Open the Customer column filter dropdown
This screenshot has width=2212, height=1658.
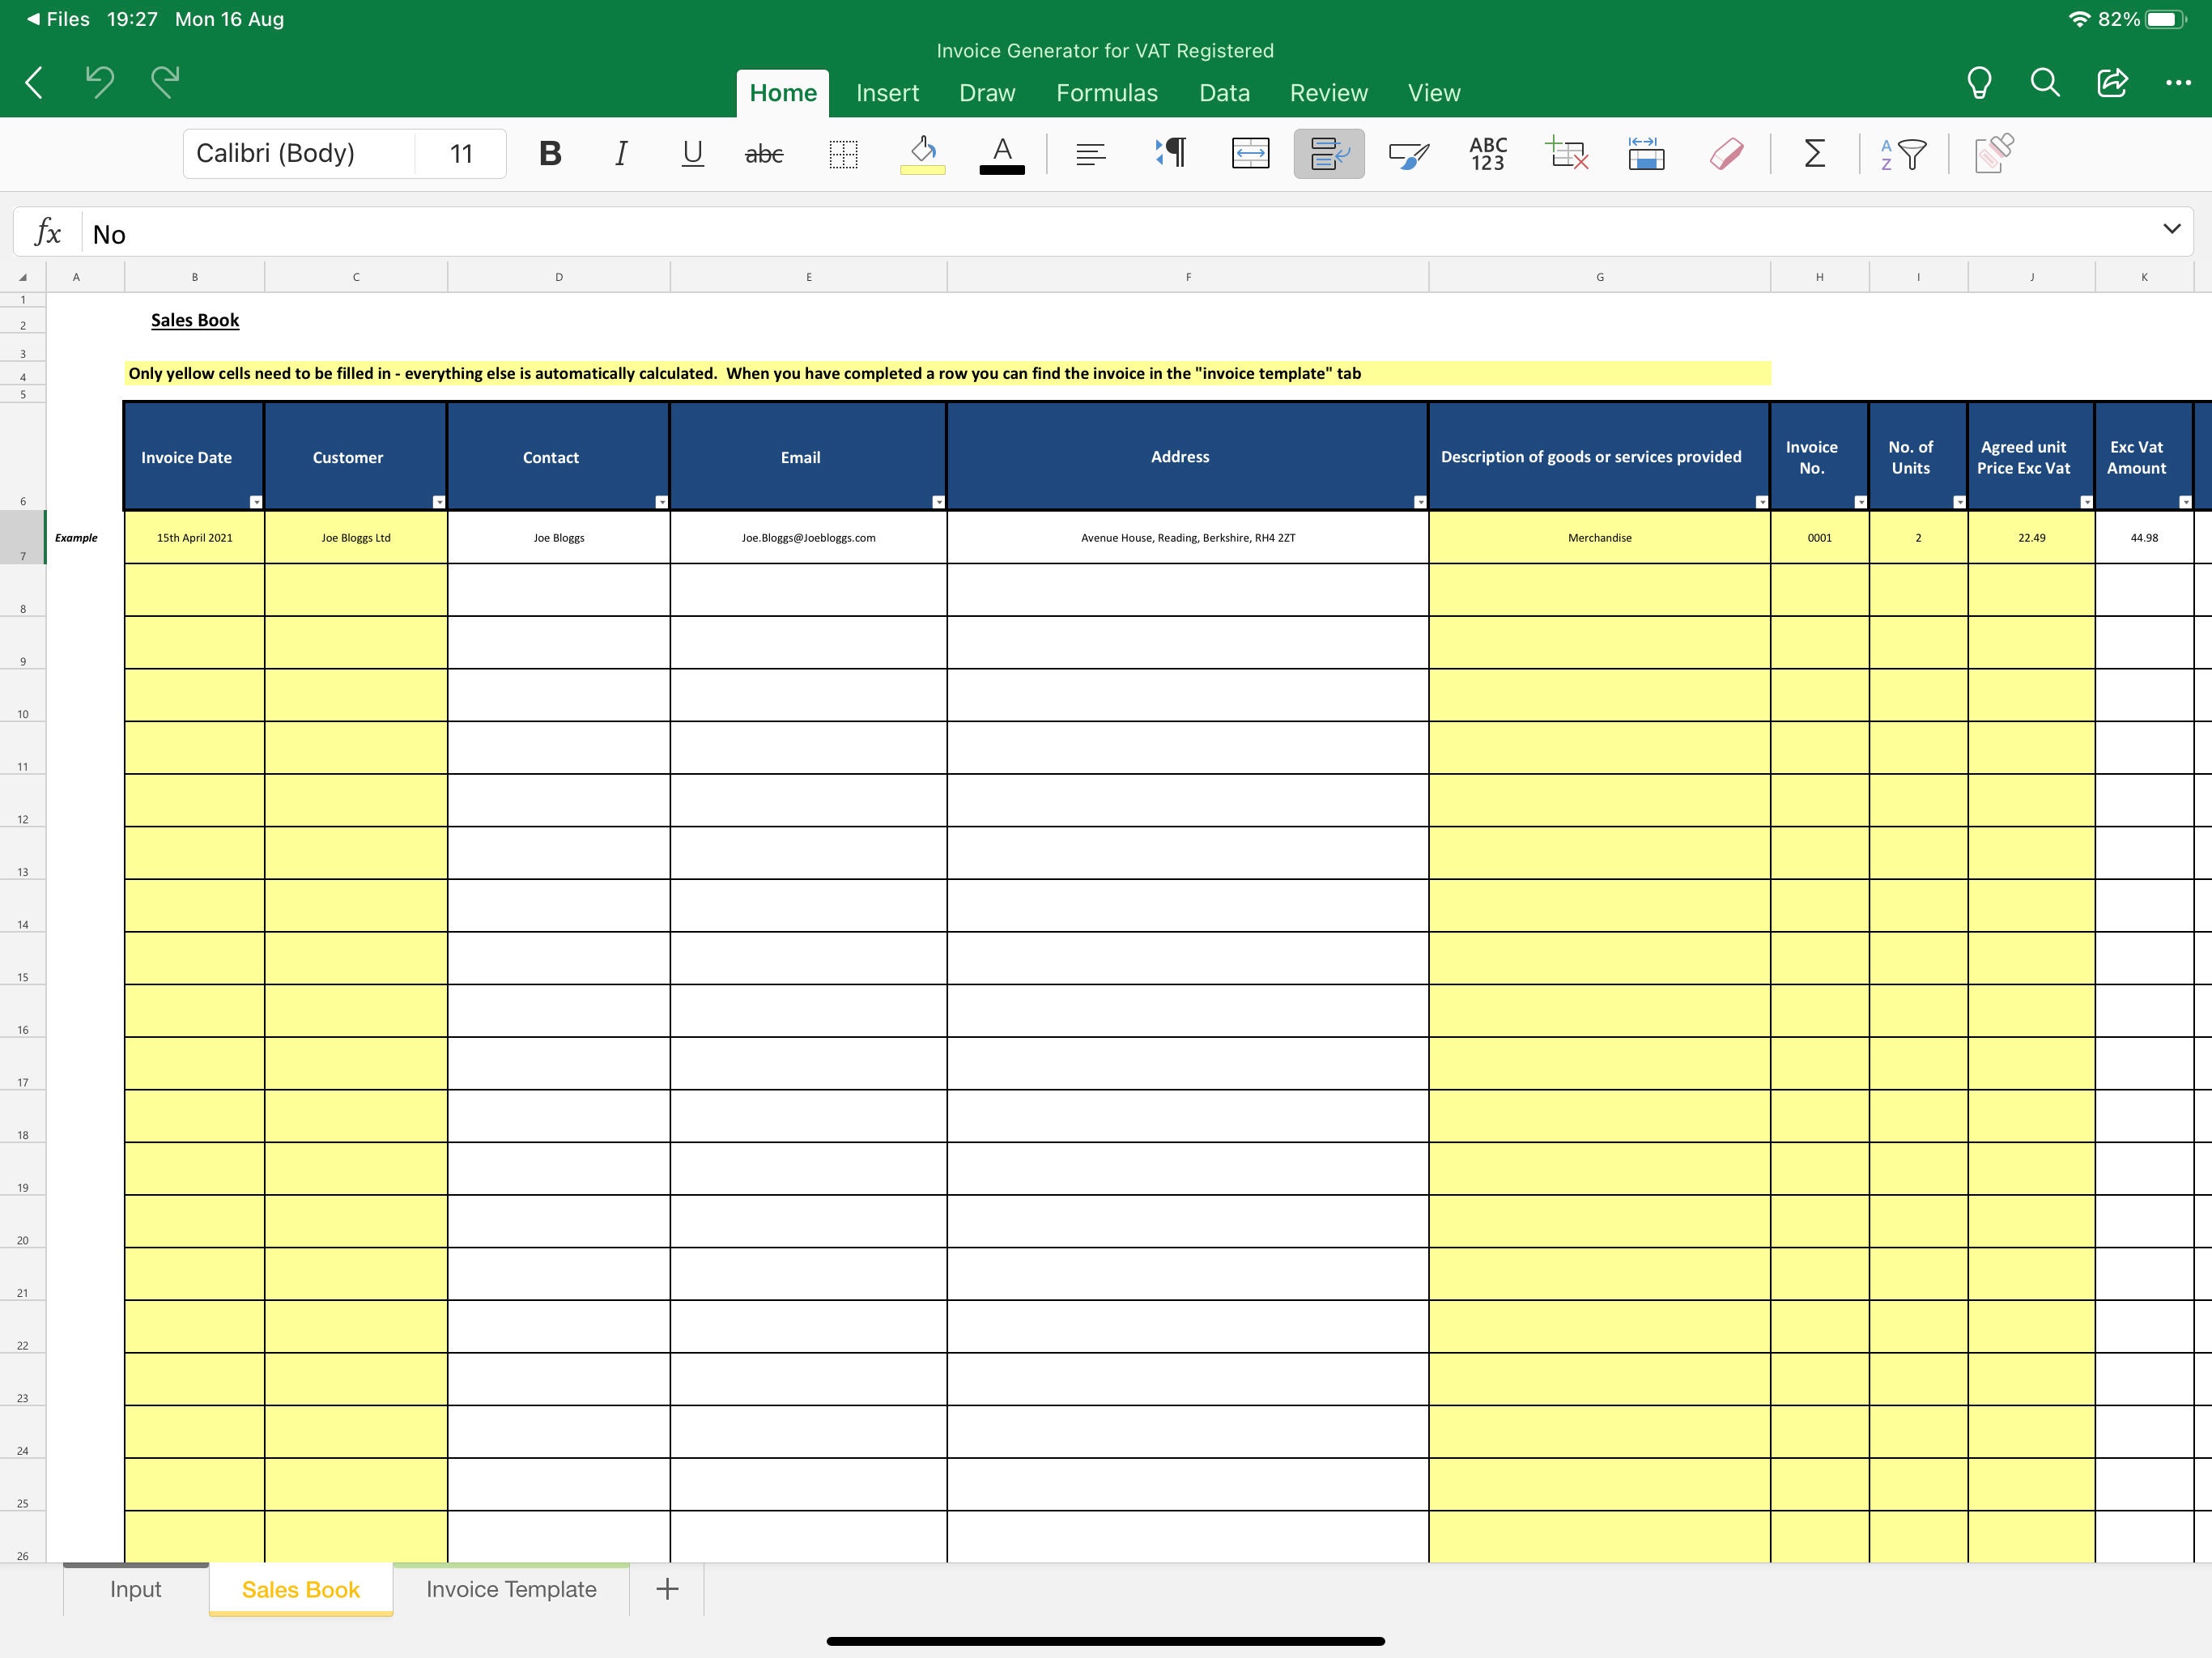pyautogui.click(x=440, y=500)
